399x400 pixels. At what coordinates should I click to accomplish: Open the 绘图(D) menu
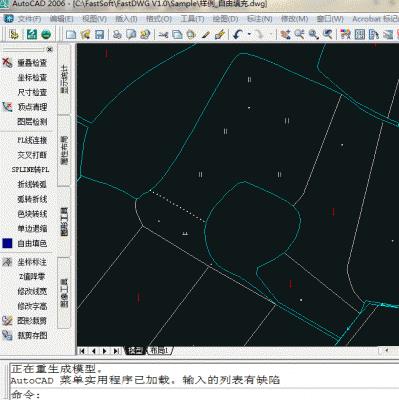[225, 19]
